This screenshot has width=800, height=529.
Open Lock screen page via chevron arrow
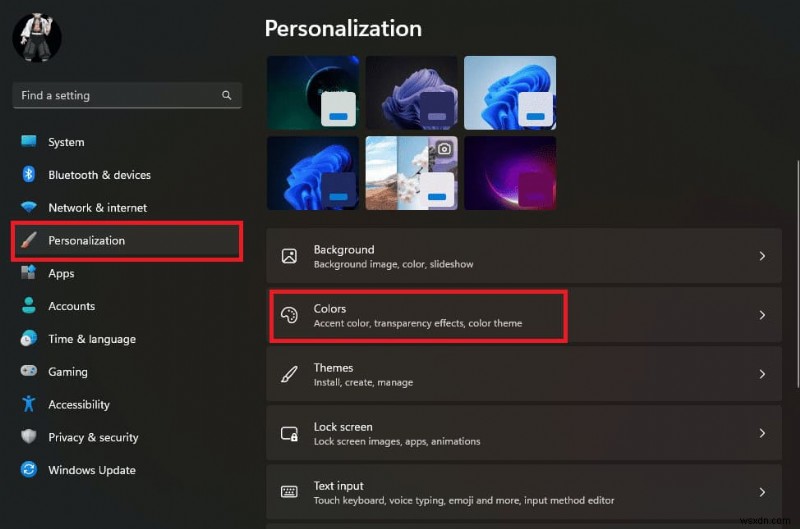(762, 434)
